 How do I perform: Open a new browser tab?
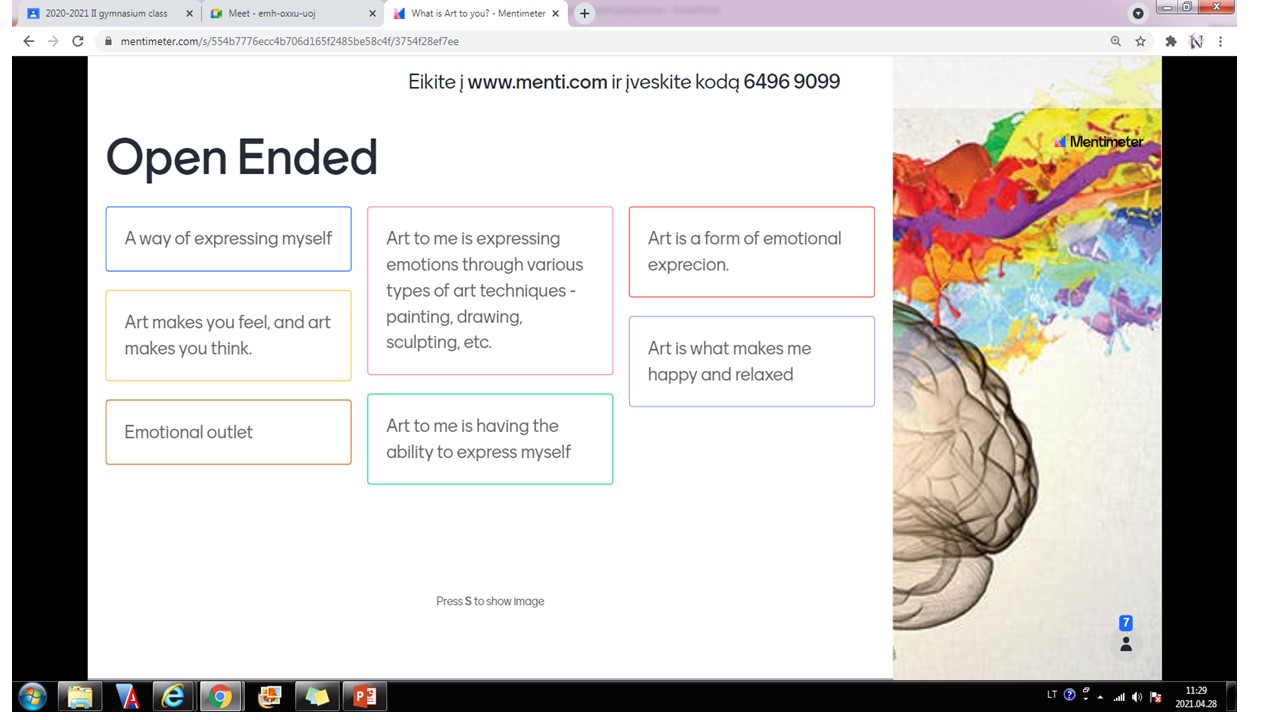[585, 14]
